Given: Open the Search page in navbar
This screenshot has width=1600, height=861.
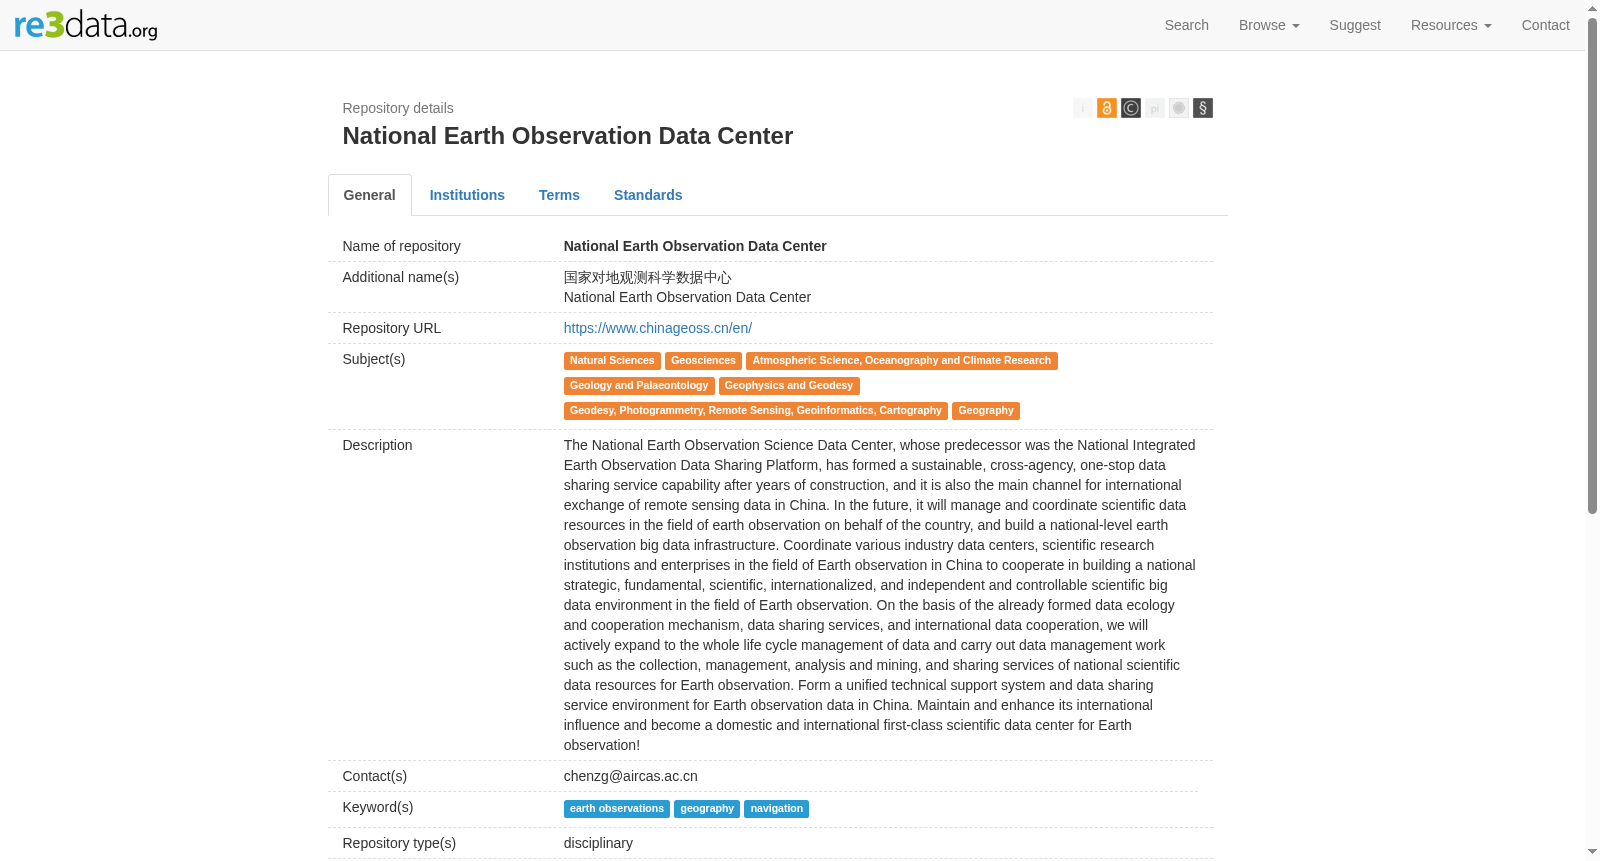Looking at the screenshot, I should [1187, 25].
